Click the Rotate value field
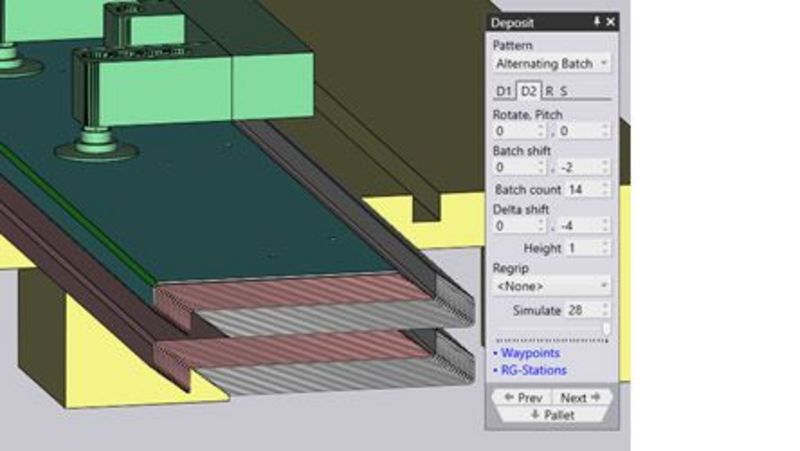 514,131
